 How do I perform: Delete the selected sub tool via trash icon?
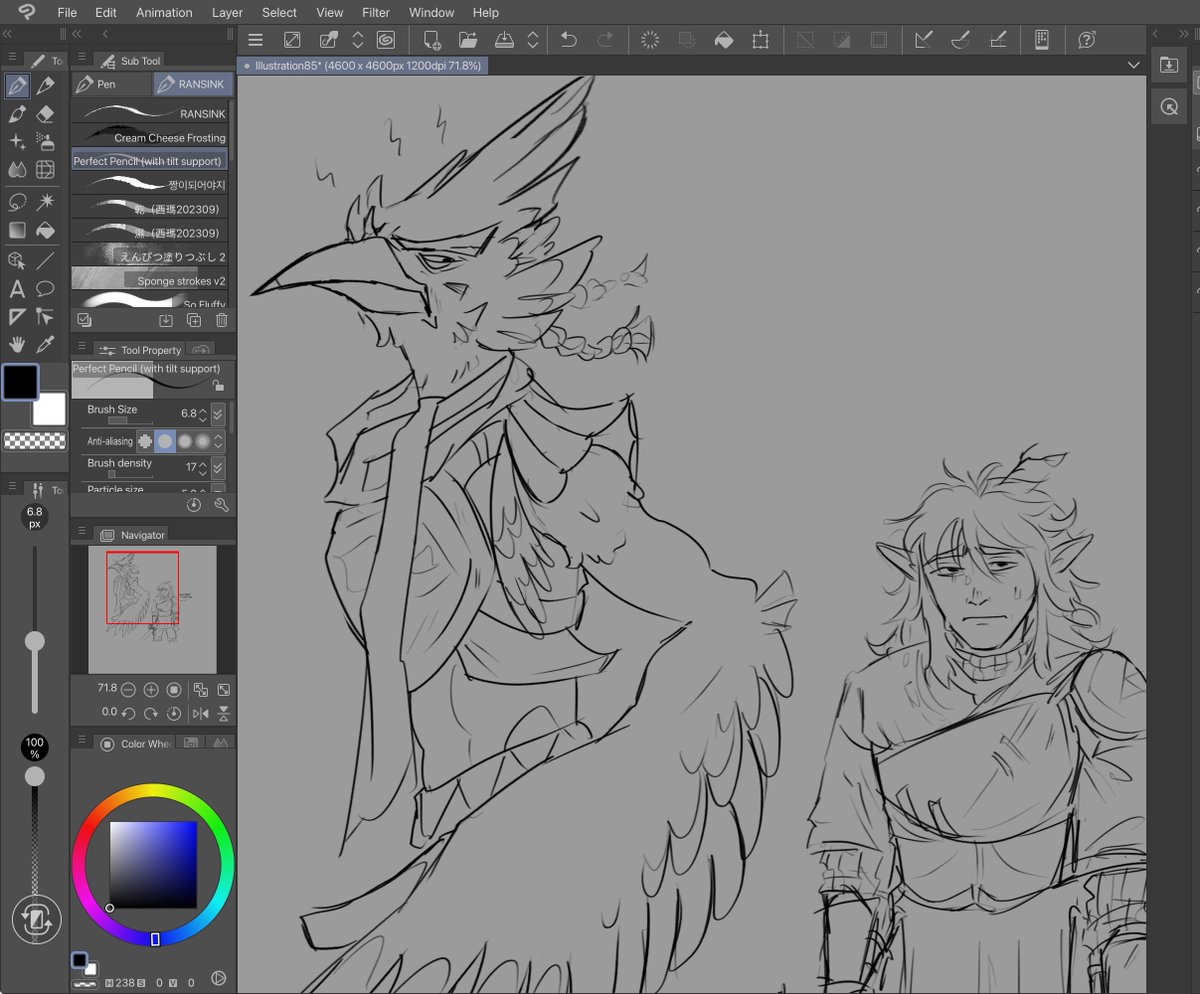tap(221, 320)
